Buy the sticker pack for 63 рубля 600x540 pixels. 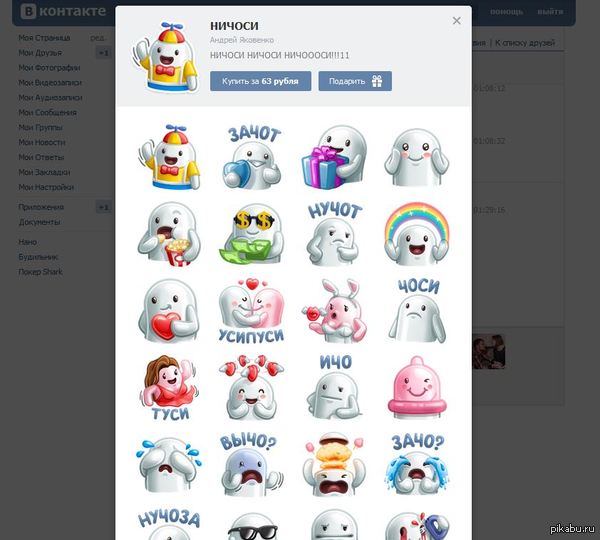[260, 81]
